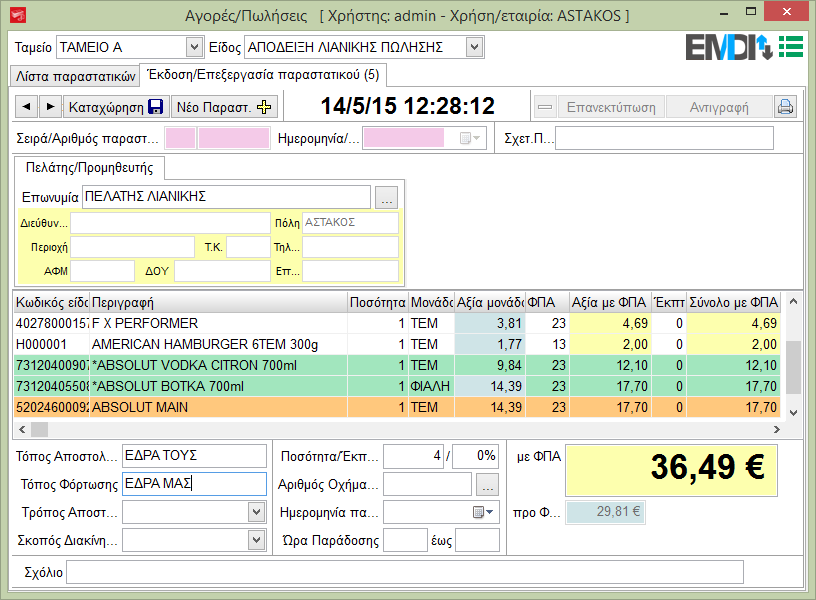Go to next document with right arrow
The image size is (816, 600).
[x=50, y=107]
